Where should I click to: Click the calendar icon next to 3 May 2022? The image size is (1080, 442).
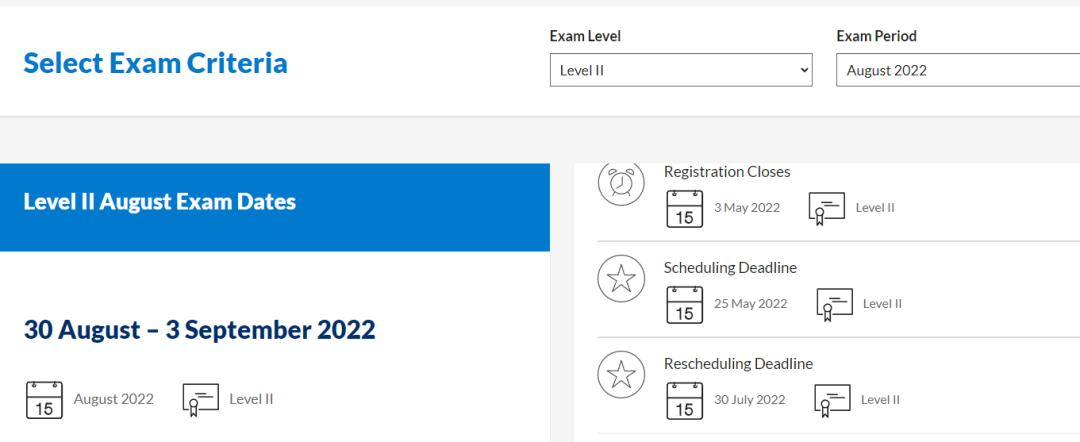coord(684,208)
